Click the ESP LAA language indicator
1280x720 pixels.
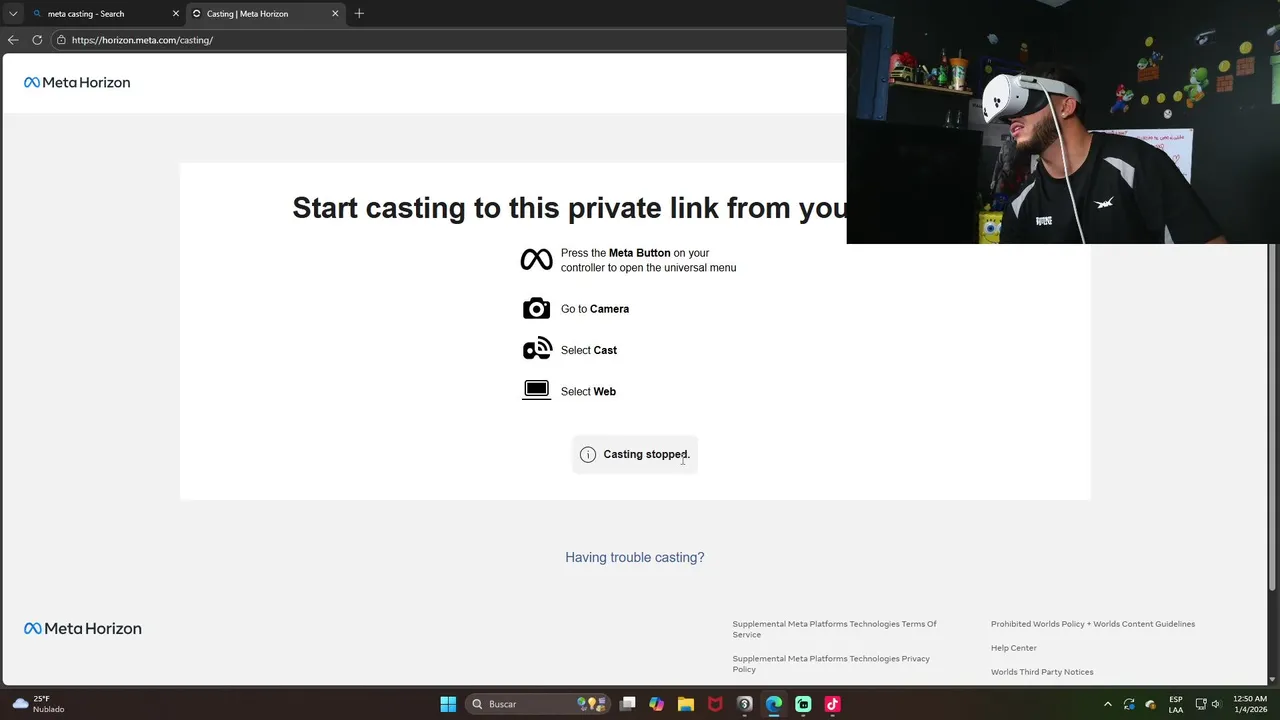point(1176,704)
